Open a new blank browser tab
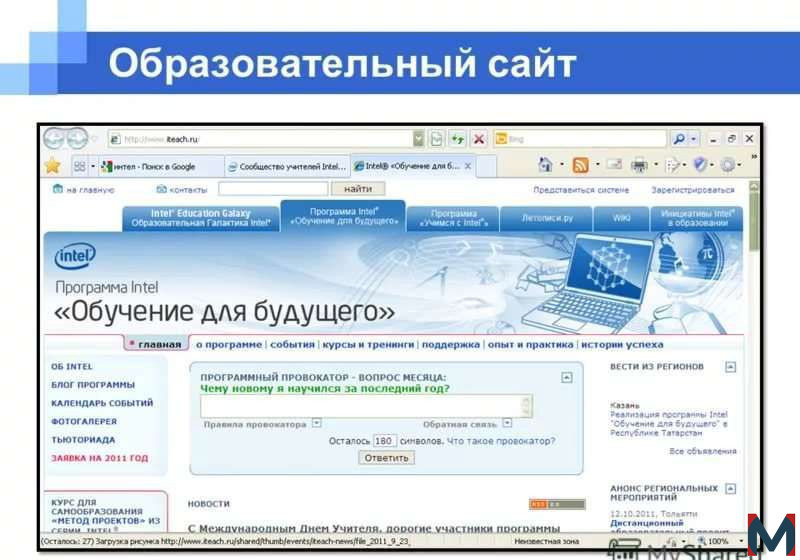Screen dimensions: 800x560 (487, 166)
